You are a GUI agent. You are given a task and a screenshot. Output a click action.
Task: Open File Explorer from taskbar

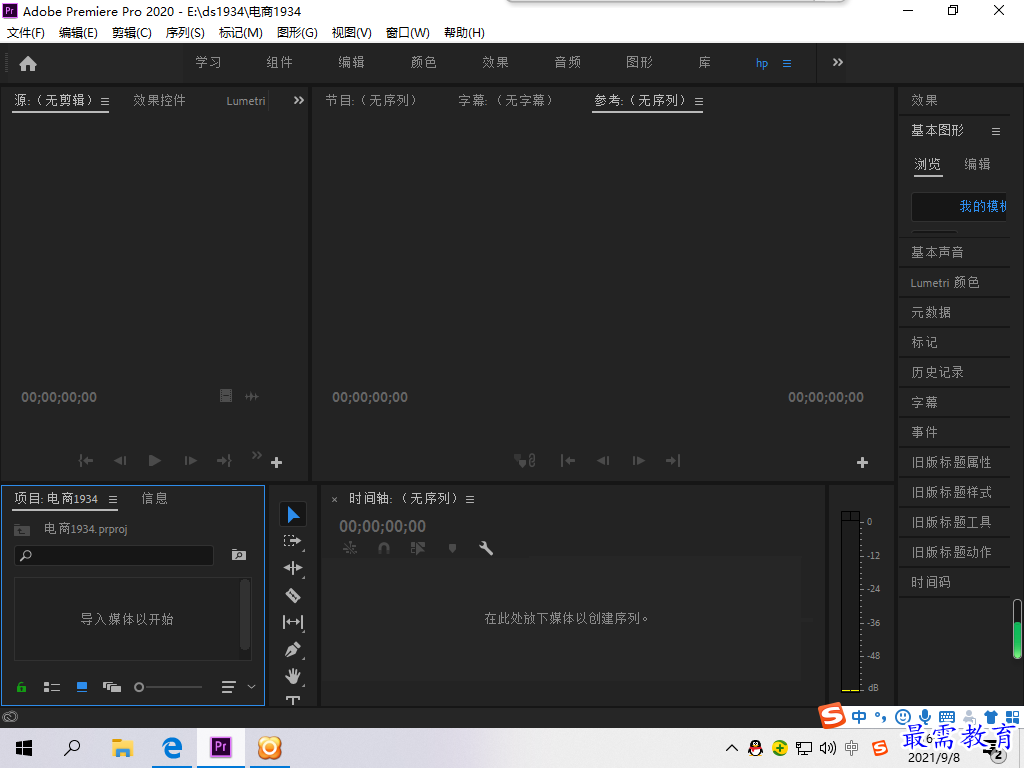(122, 748)
